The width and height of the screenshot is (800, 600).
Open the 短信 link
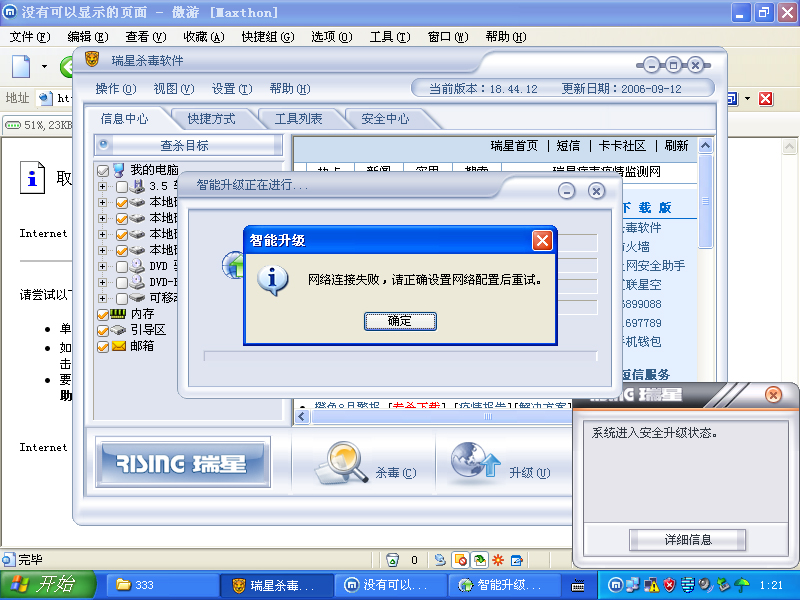[568, 146]
